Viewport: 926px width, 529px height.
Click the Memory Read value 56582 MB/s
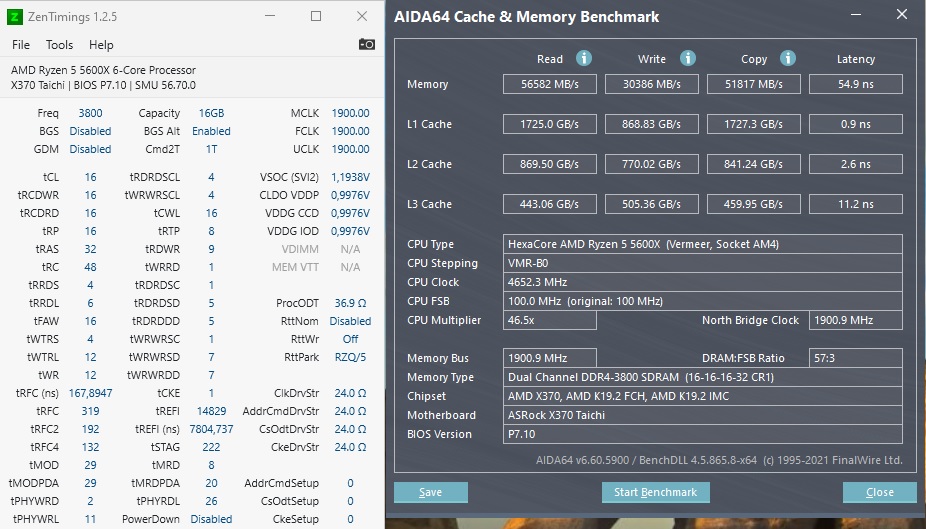coord(550,84)
